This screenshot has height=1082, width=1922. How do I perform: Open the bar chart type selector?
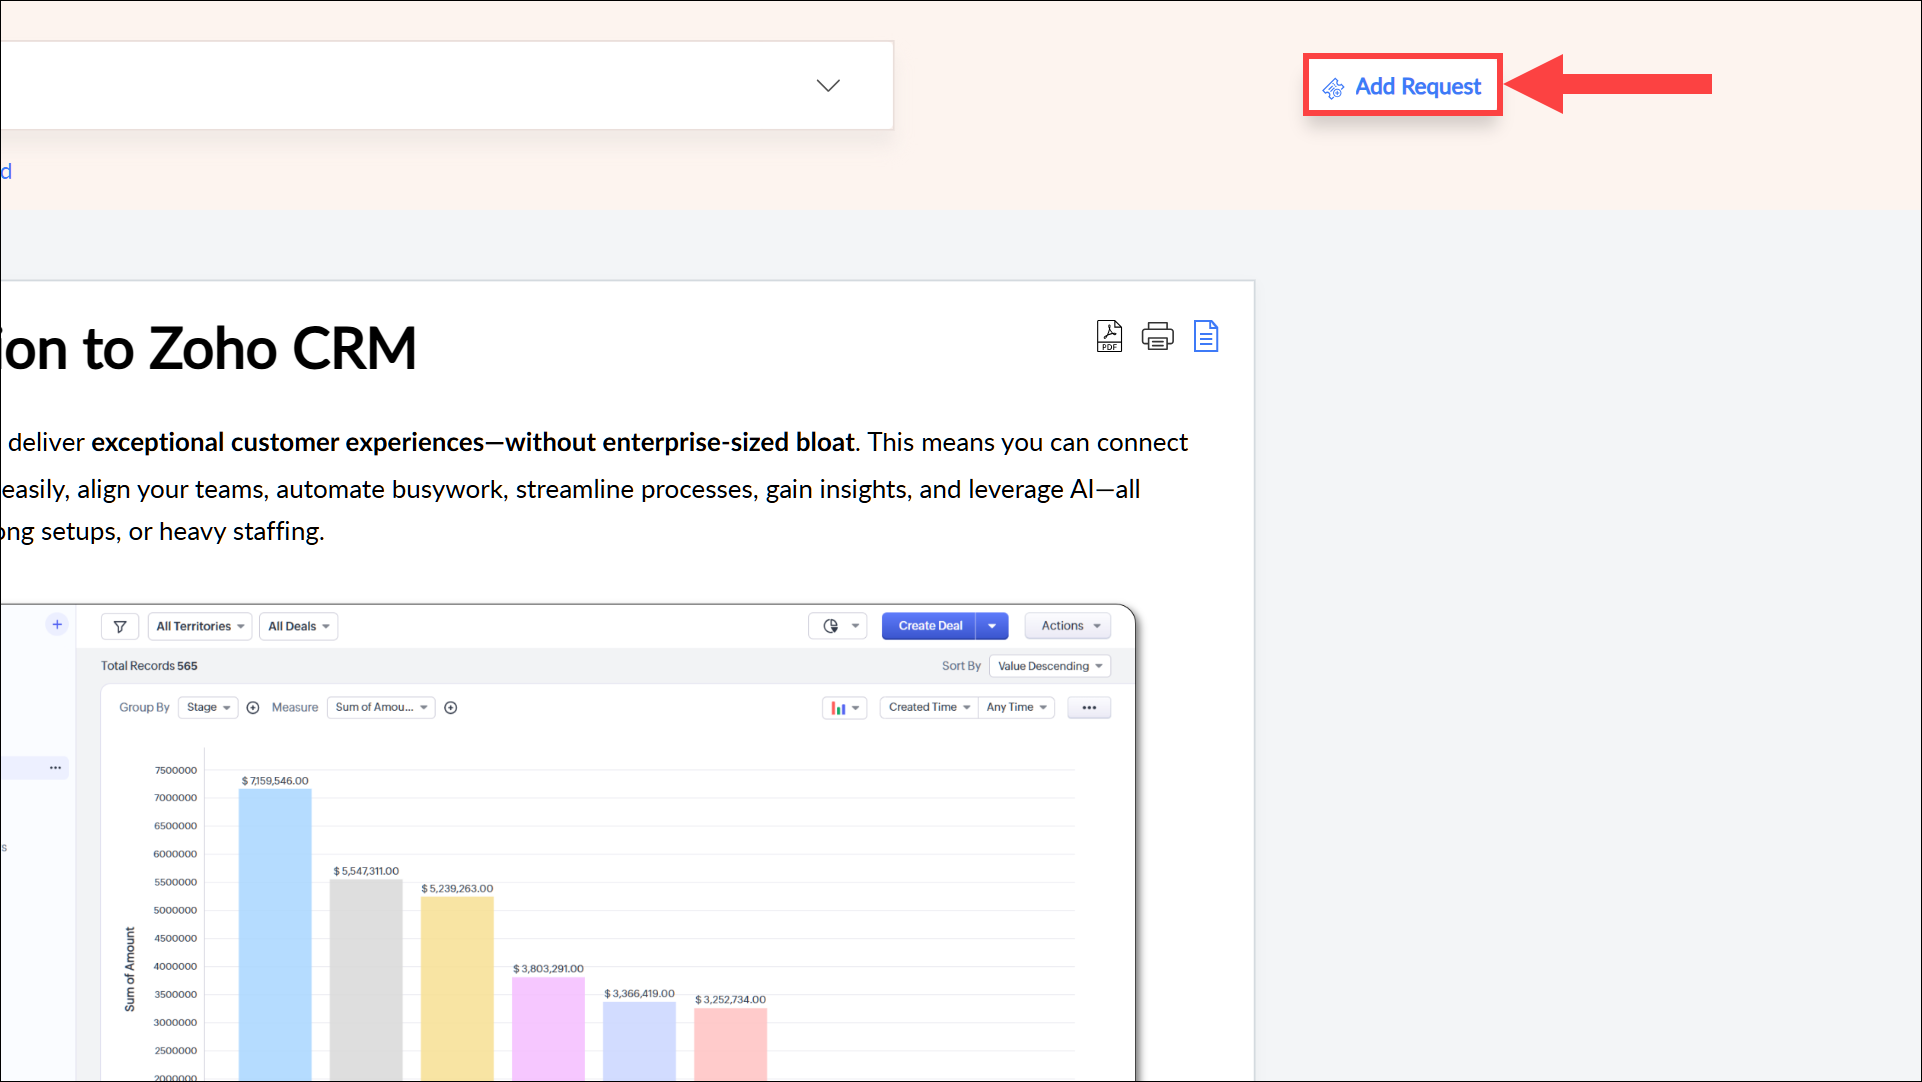844,708
